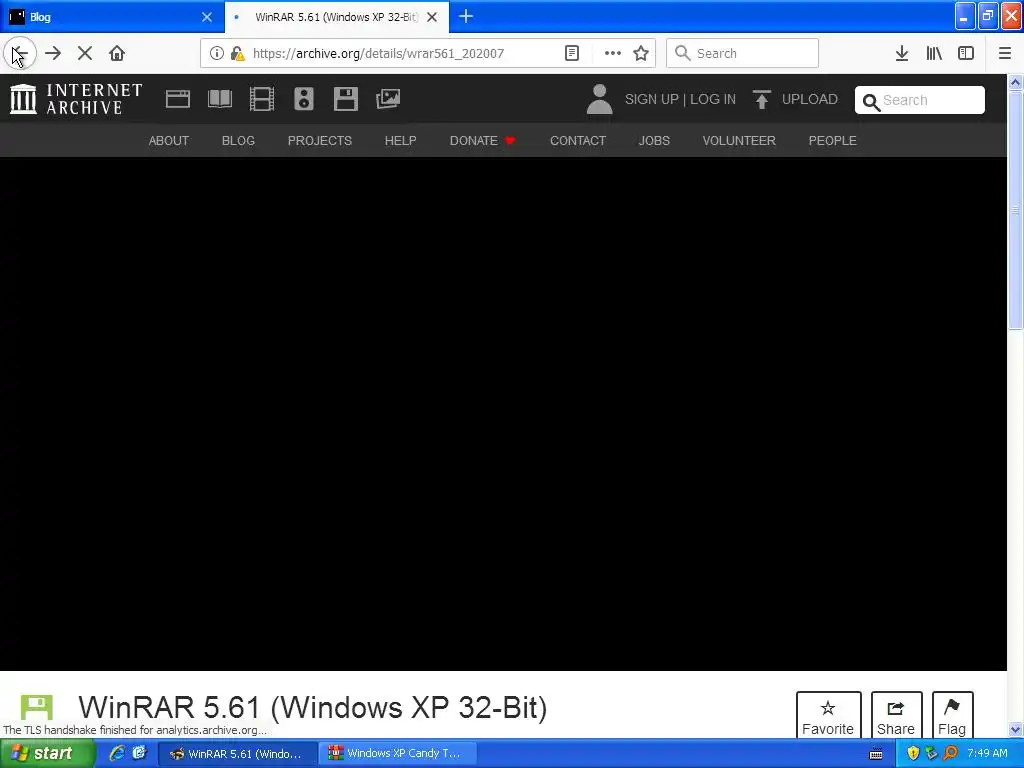
Task: Open the Video film strip icon
Action: 262,99
